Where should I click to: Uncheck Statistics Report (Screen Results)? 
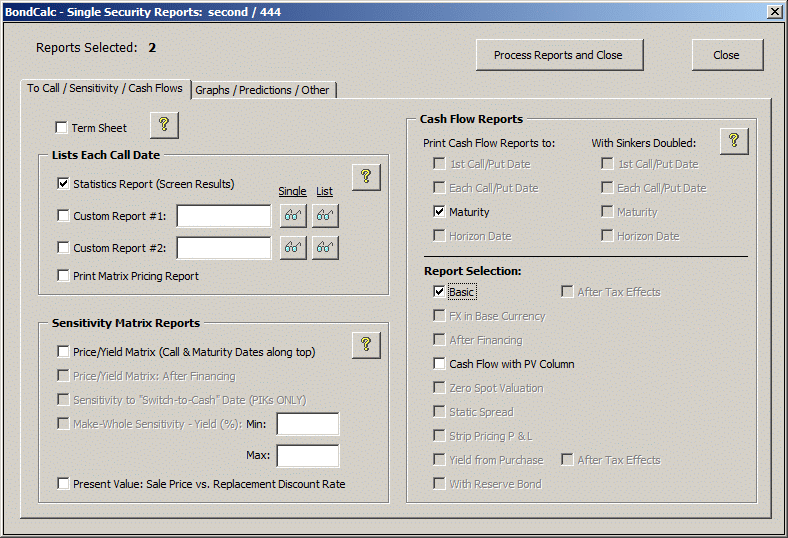pyautogui.click(x=63, y=184)
